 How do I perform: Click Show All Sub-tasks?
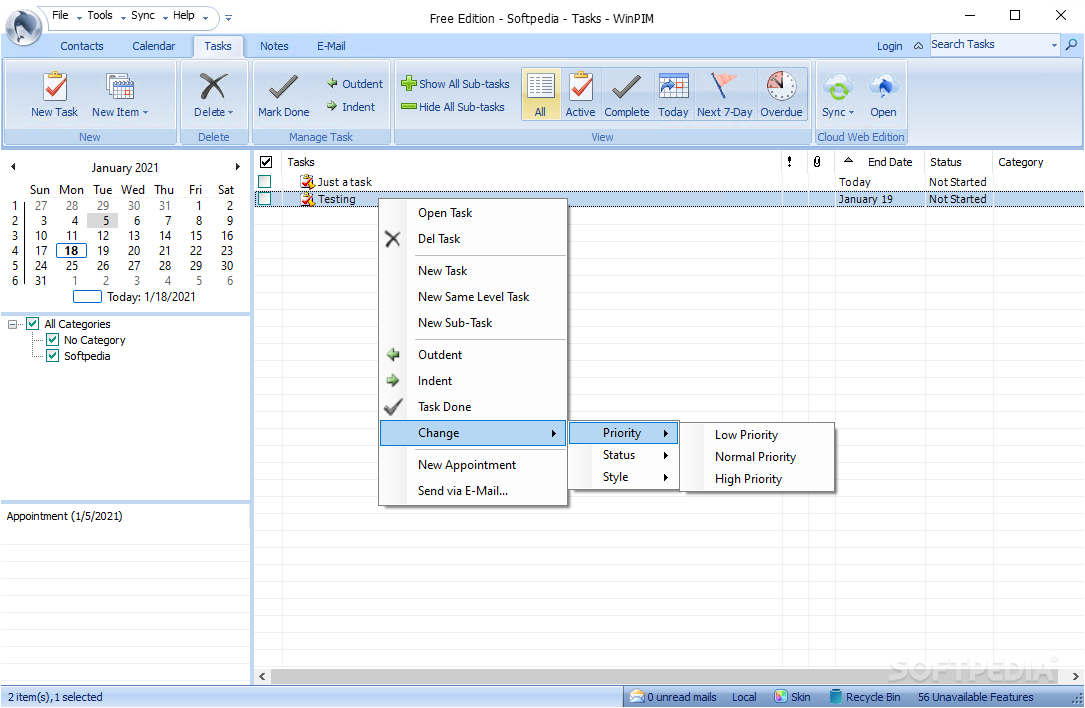point(455,84)
